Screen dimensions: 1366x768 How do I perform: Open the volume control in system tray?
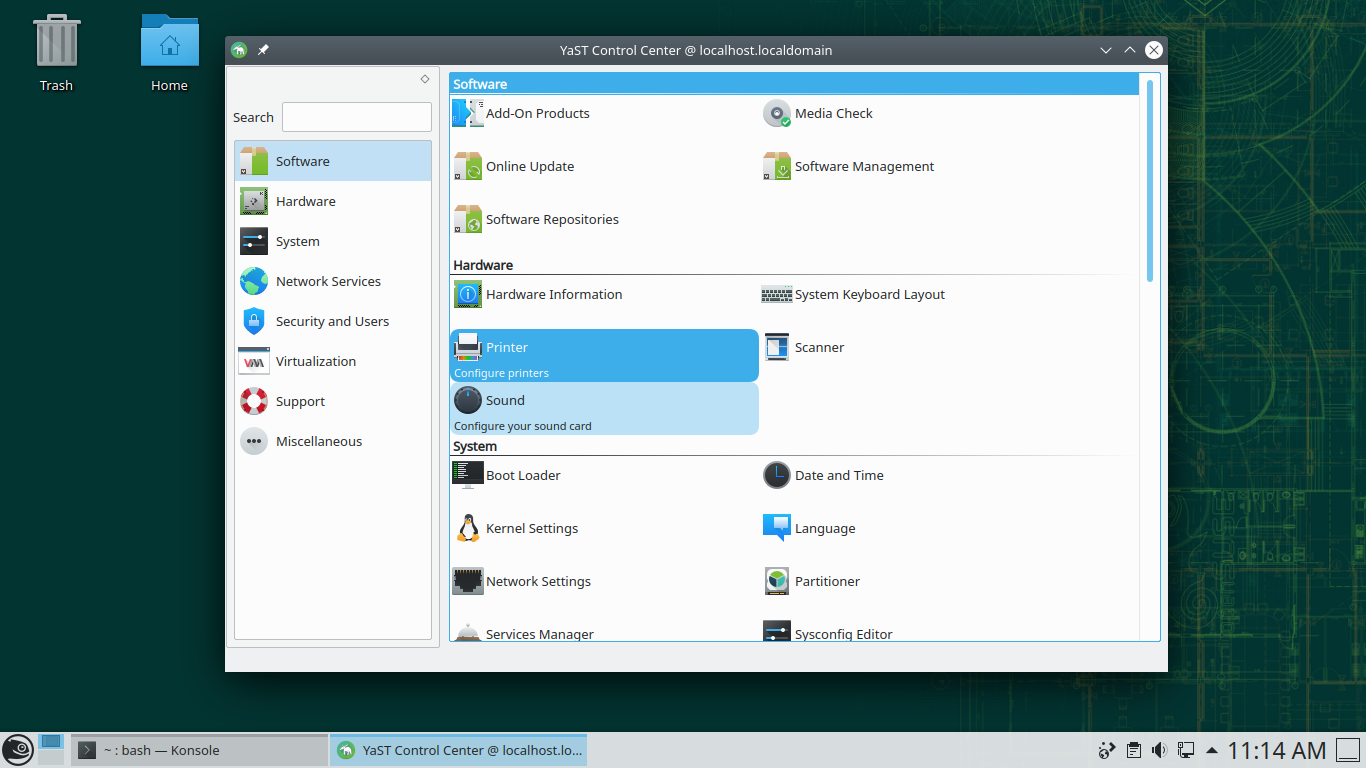pyautogui.click(x=1159, y=750)
